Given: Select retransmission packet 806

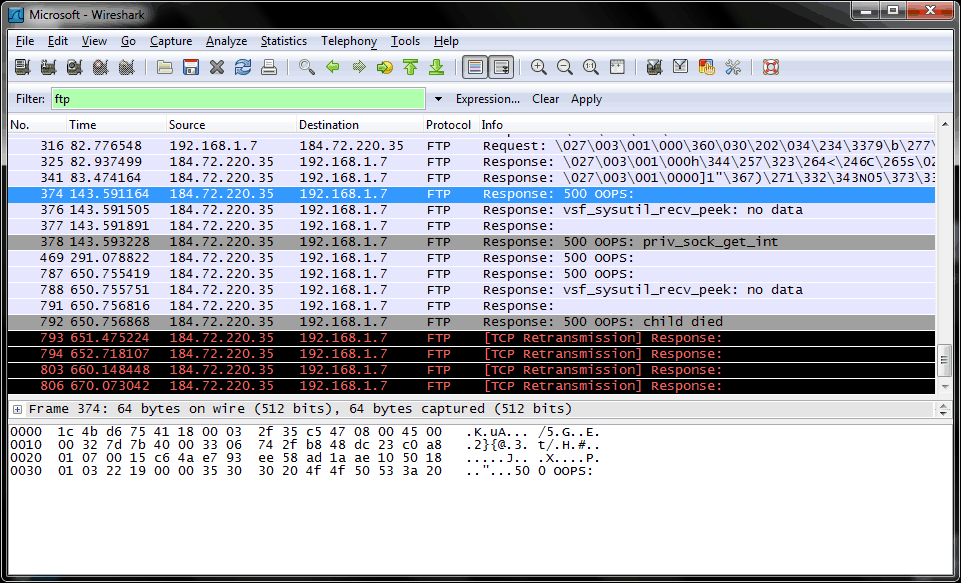Looking at the screenshot, I should 472,386.
